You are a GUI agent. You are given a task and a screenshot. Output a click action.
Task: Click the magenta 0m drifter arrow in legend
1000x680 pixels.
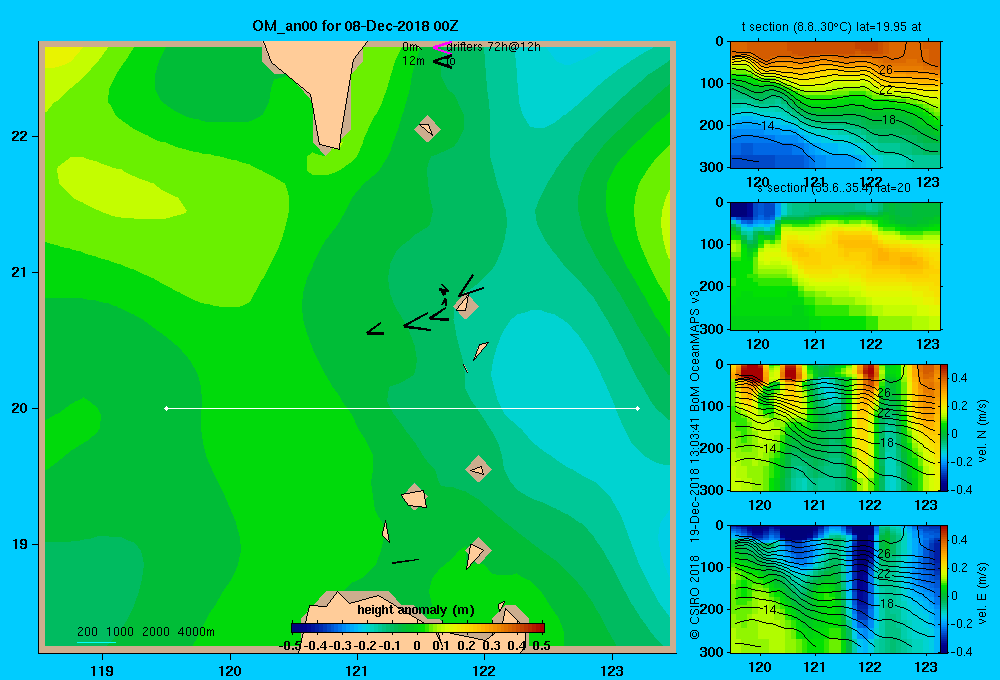click(441, 47)
